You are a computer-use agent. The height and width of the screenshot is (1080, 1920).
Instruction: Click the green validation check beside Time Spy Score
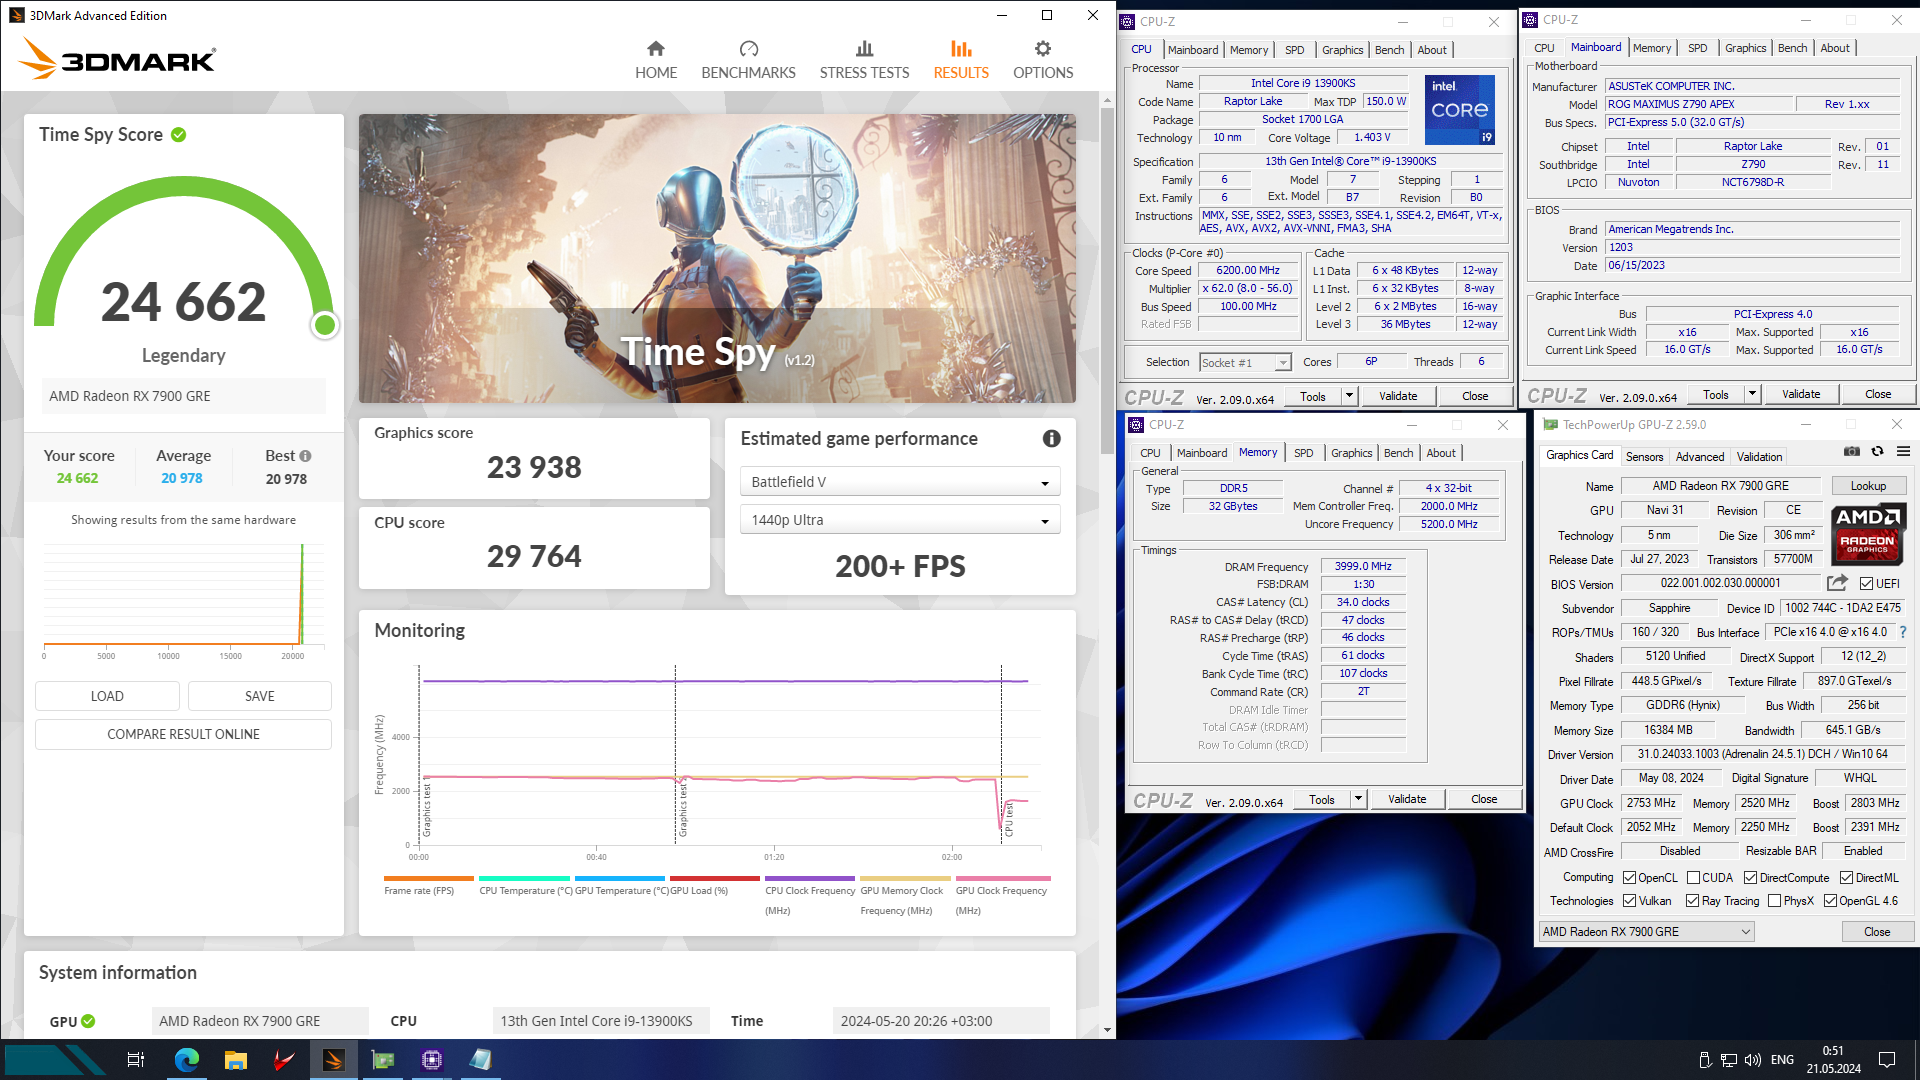point(178,135)
